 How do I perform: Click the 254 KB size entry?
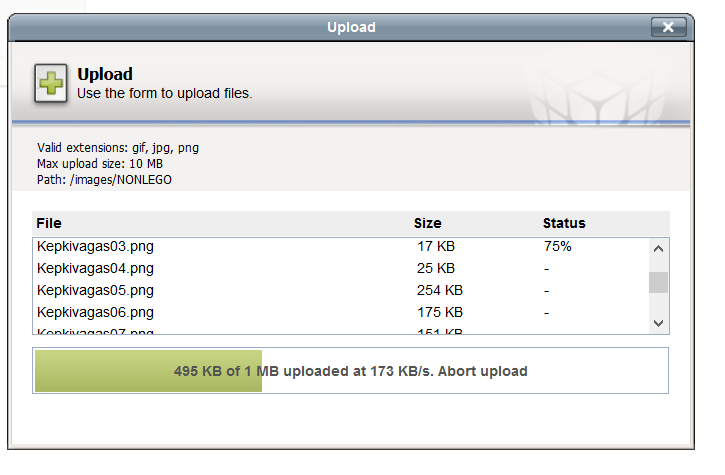click(440, 290)
